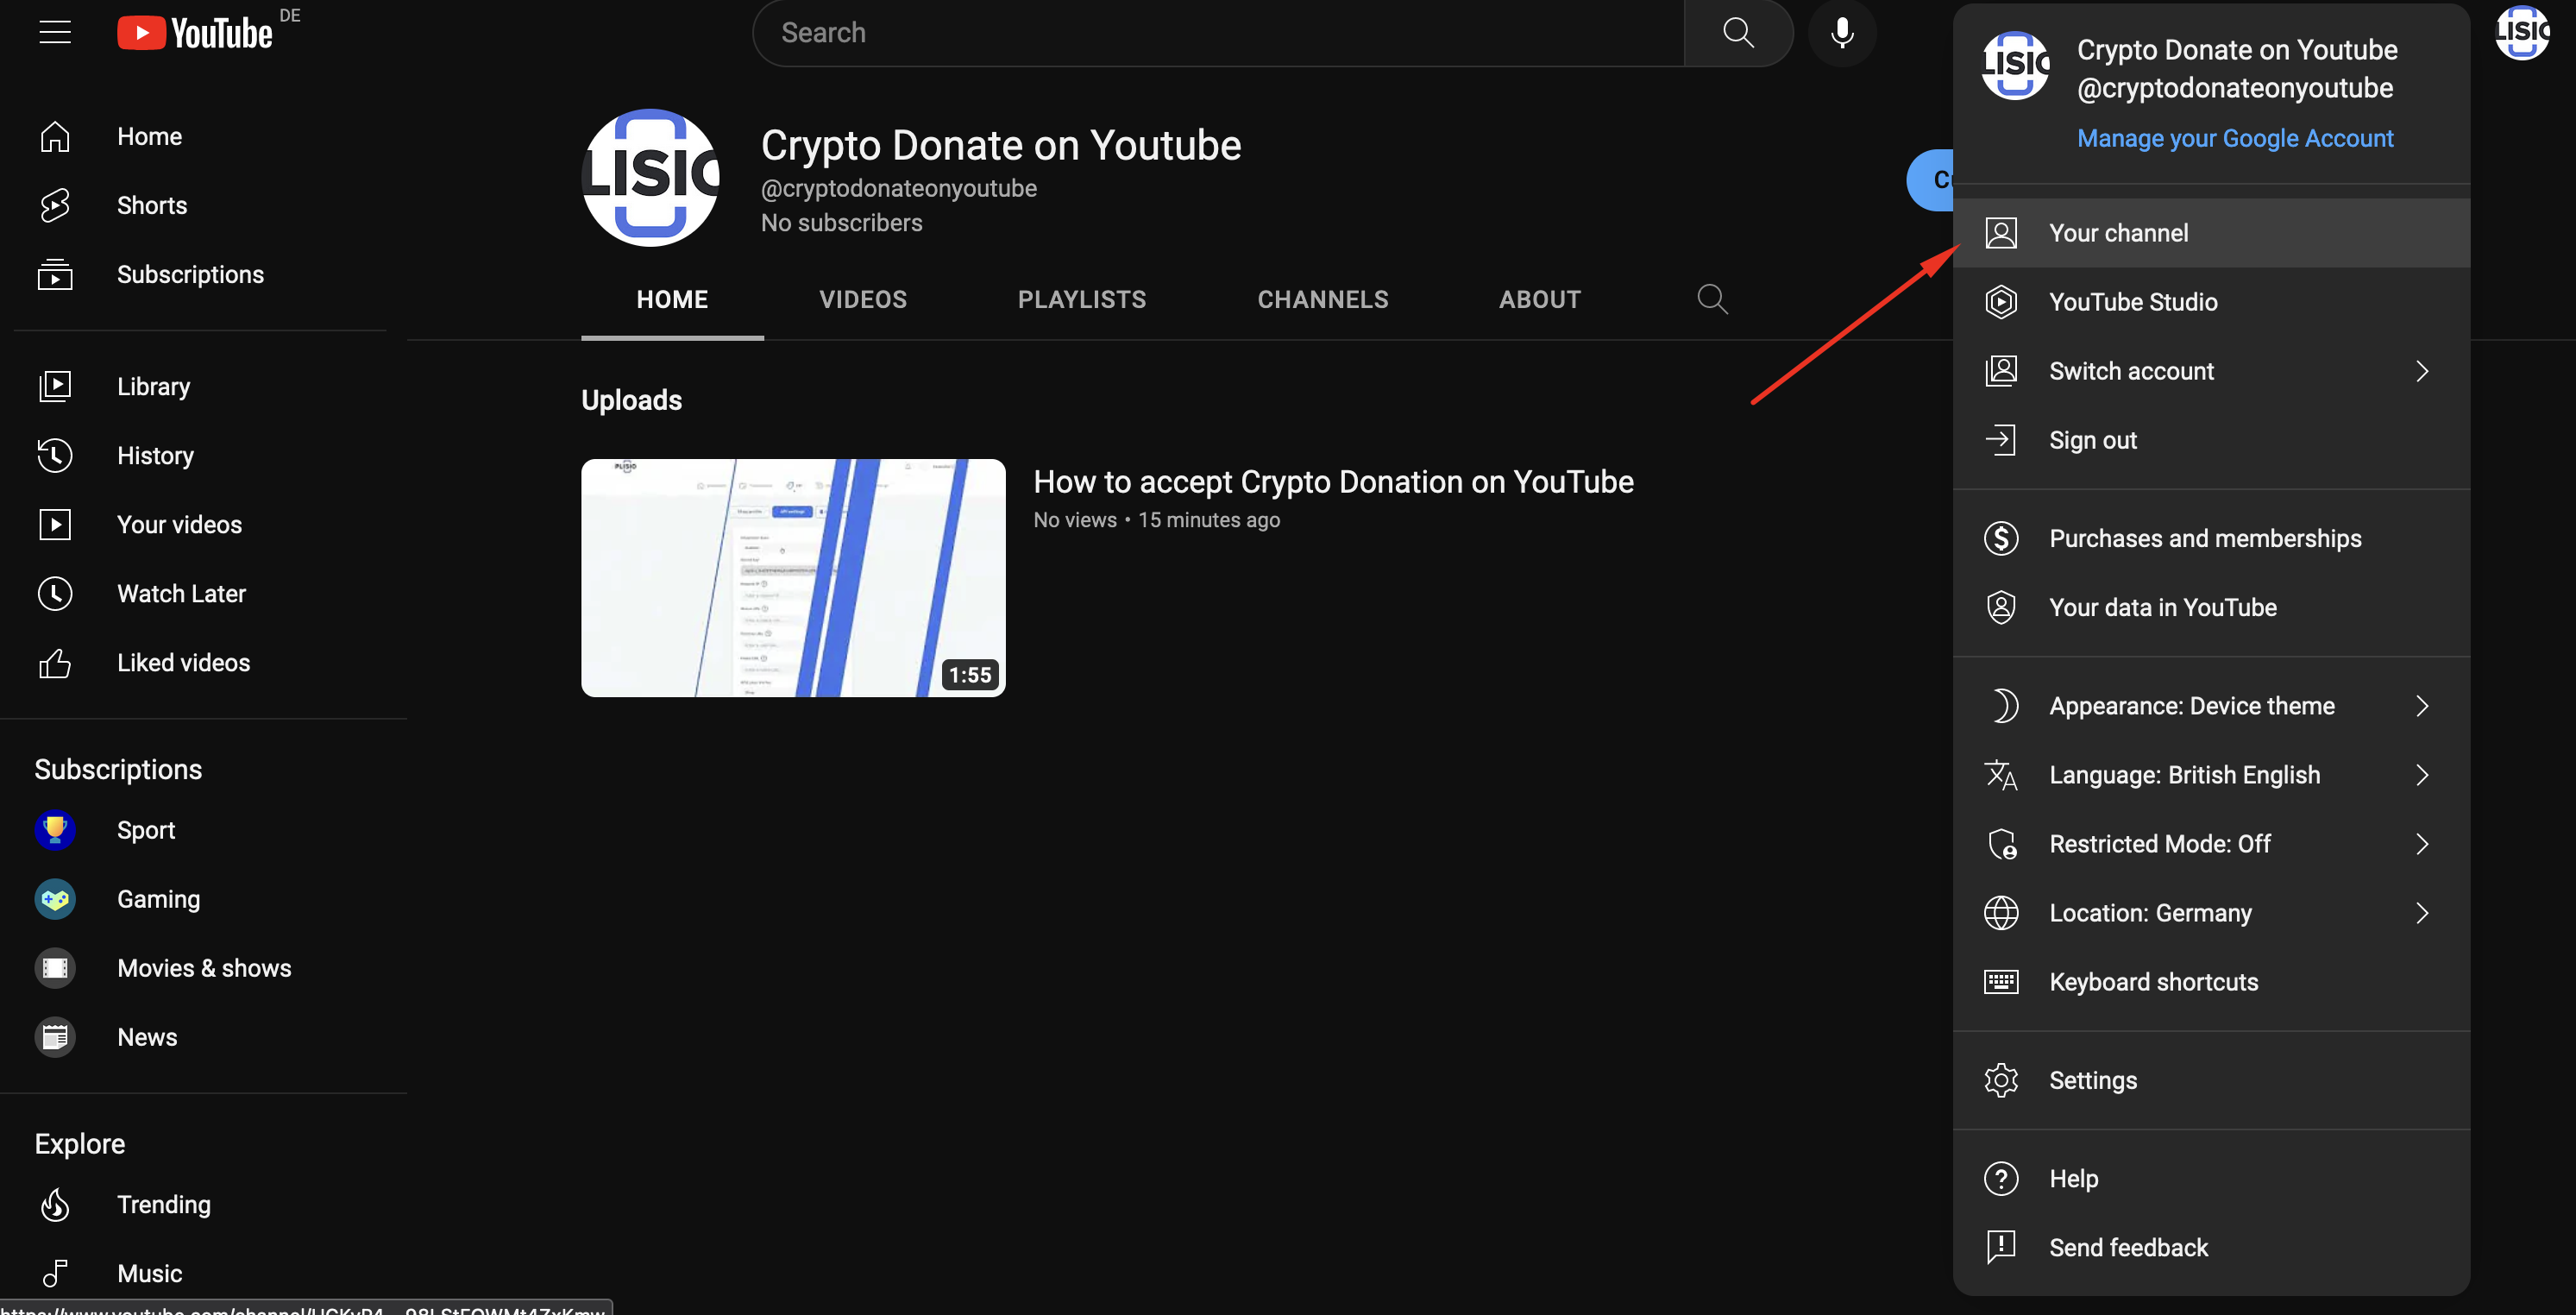
Task: Click the Purchases dollar sign icon
Action: pos(2001,538)
